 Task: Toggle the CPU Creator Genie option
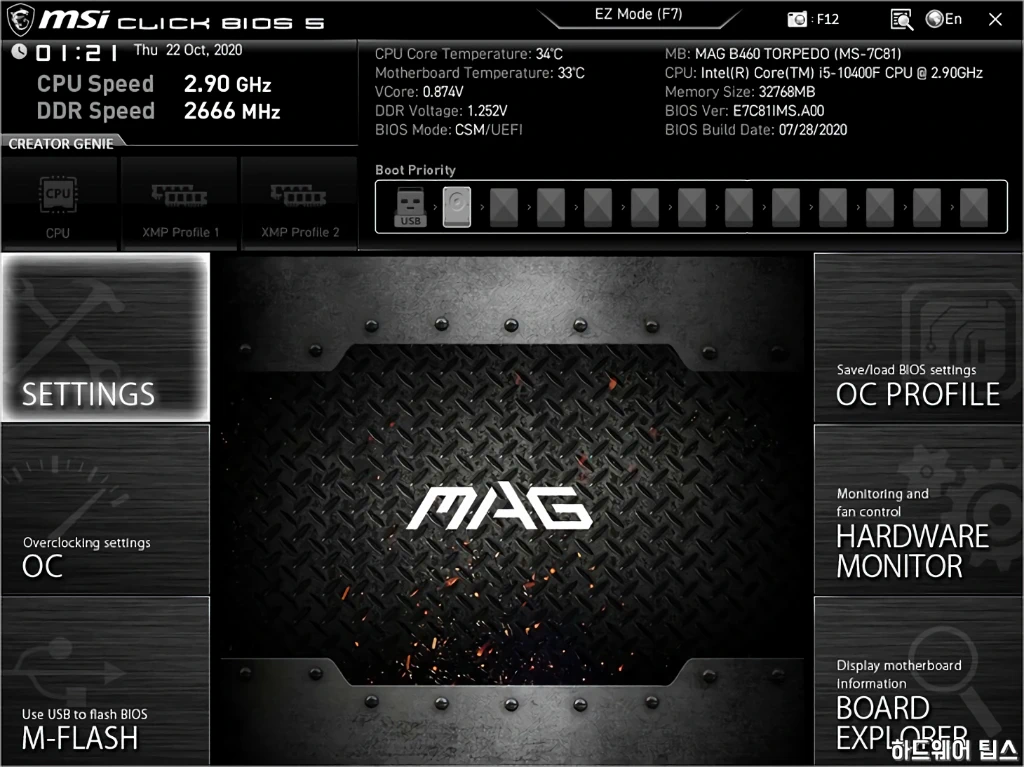tap(58, 204)
